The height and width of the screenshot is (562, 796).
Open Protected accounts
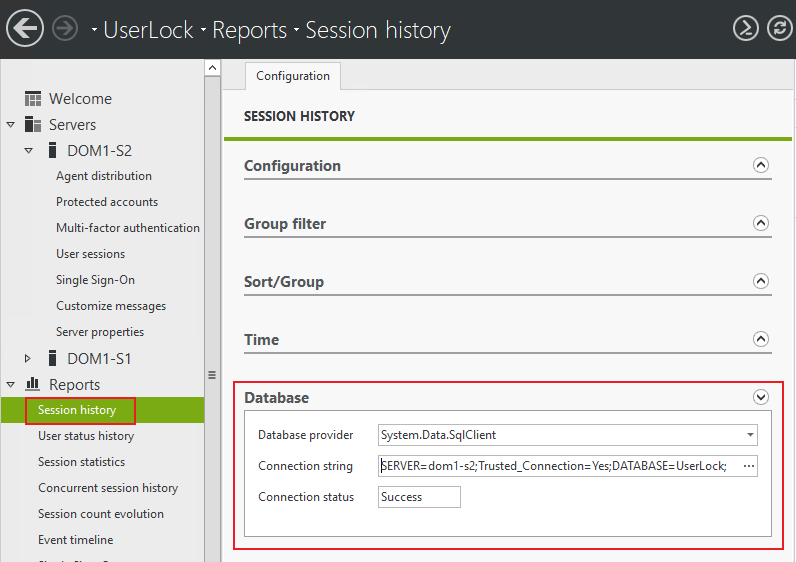(107, 202)
